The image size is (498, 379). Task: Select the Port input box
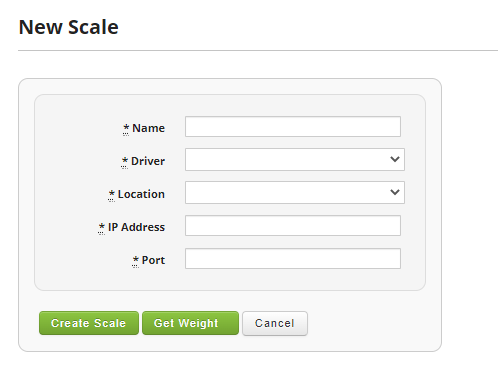[293, 258]
